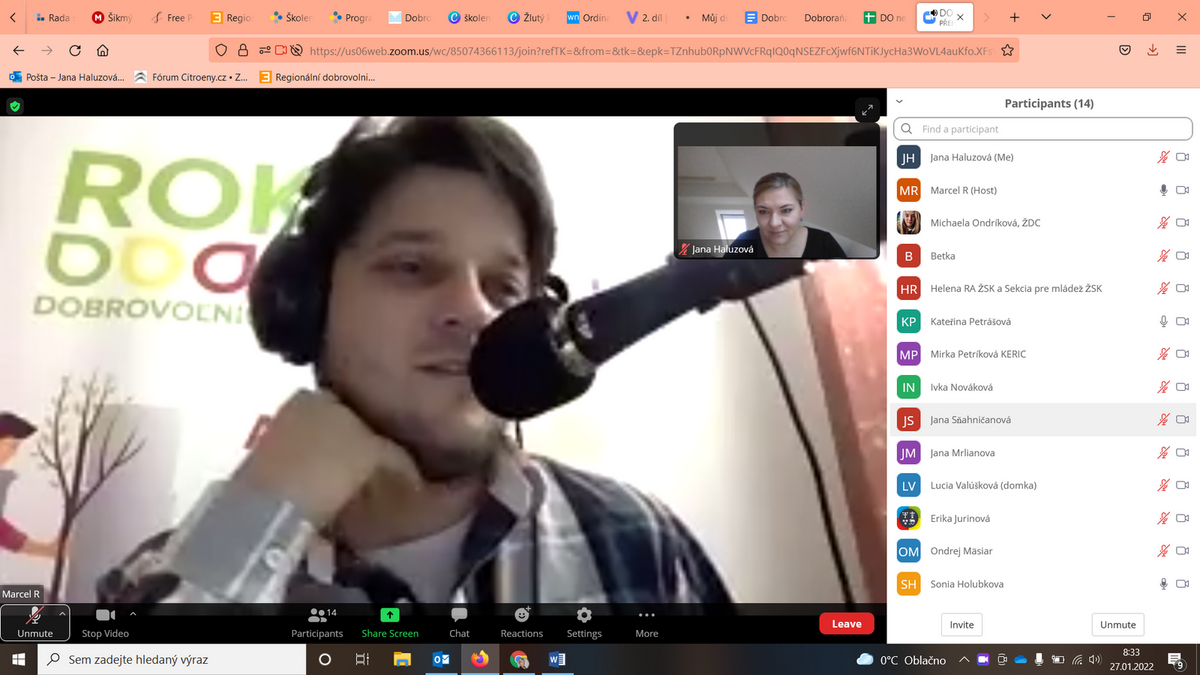The width and height of the screenshot is (1200, 675).
Task: Click the JS avatar of Jana Sáahničanová
Action: pos(908,420)
